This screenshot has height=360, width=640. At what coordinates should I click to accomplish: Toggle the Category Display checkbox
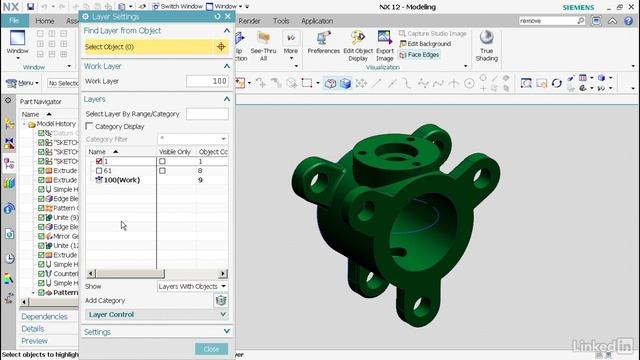click(89, 127)
